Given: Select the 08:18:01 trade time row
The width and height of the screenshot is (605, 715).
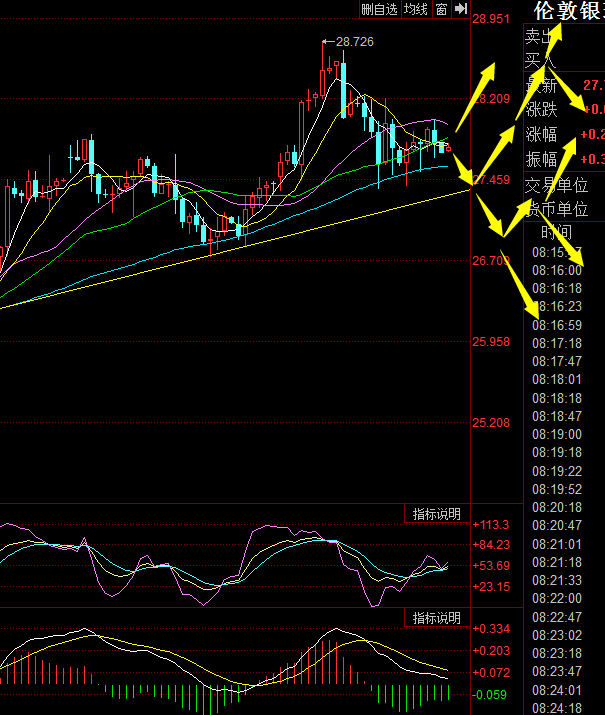Looking at the screenshot, I should 557,379.
